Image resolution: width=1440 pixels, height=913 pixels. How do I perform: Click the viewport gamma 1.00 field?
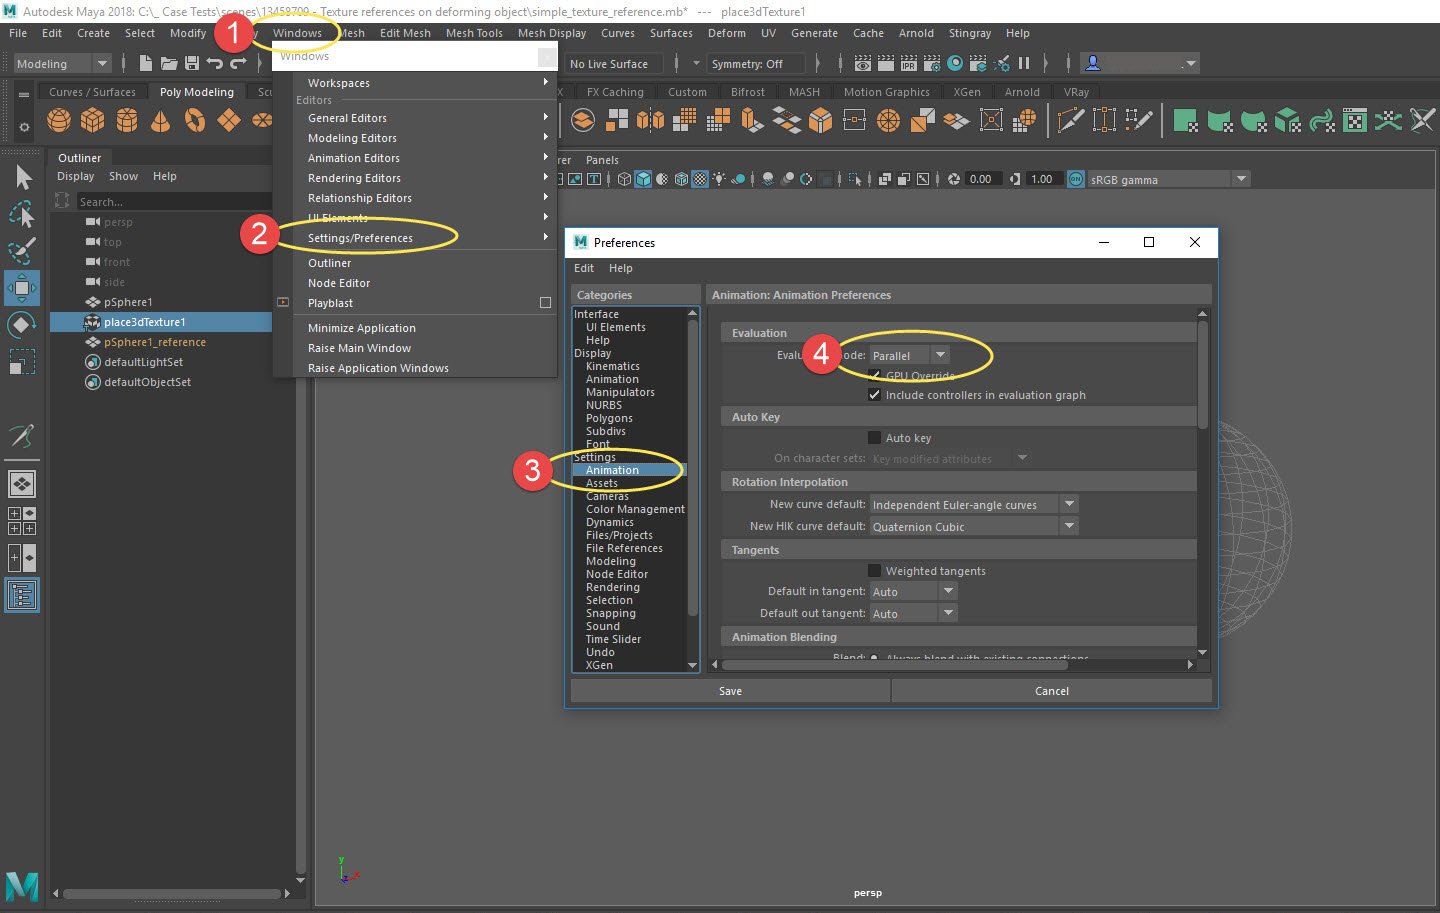click(1043, 179)
